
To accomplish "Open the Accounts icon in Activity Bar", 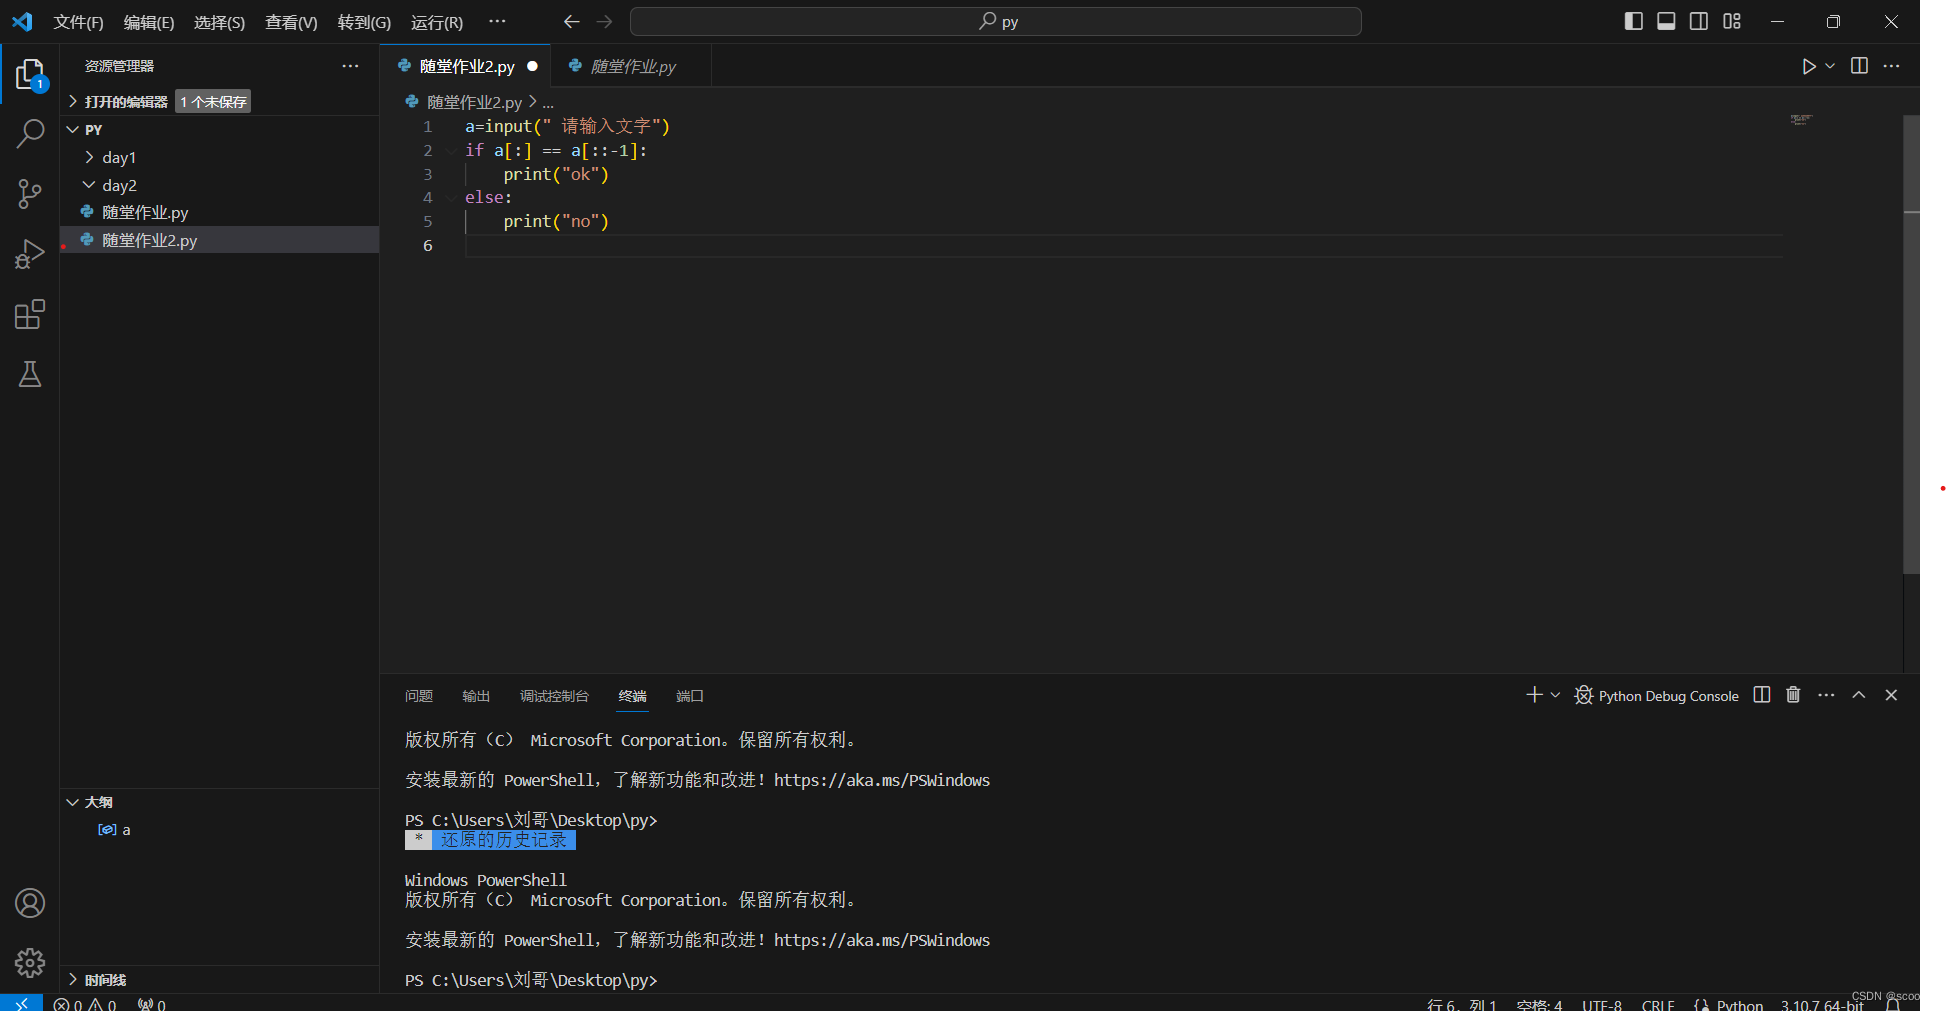I will pos(30,903).
